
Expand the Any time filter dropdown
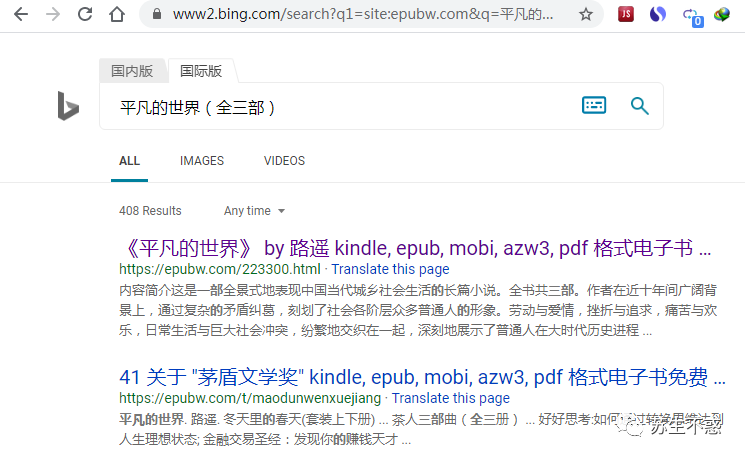point(254,210)
